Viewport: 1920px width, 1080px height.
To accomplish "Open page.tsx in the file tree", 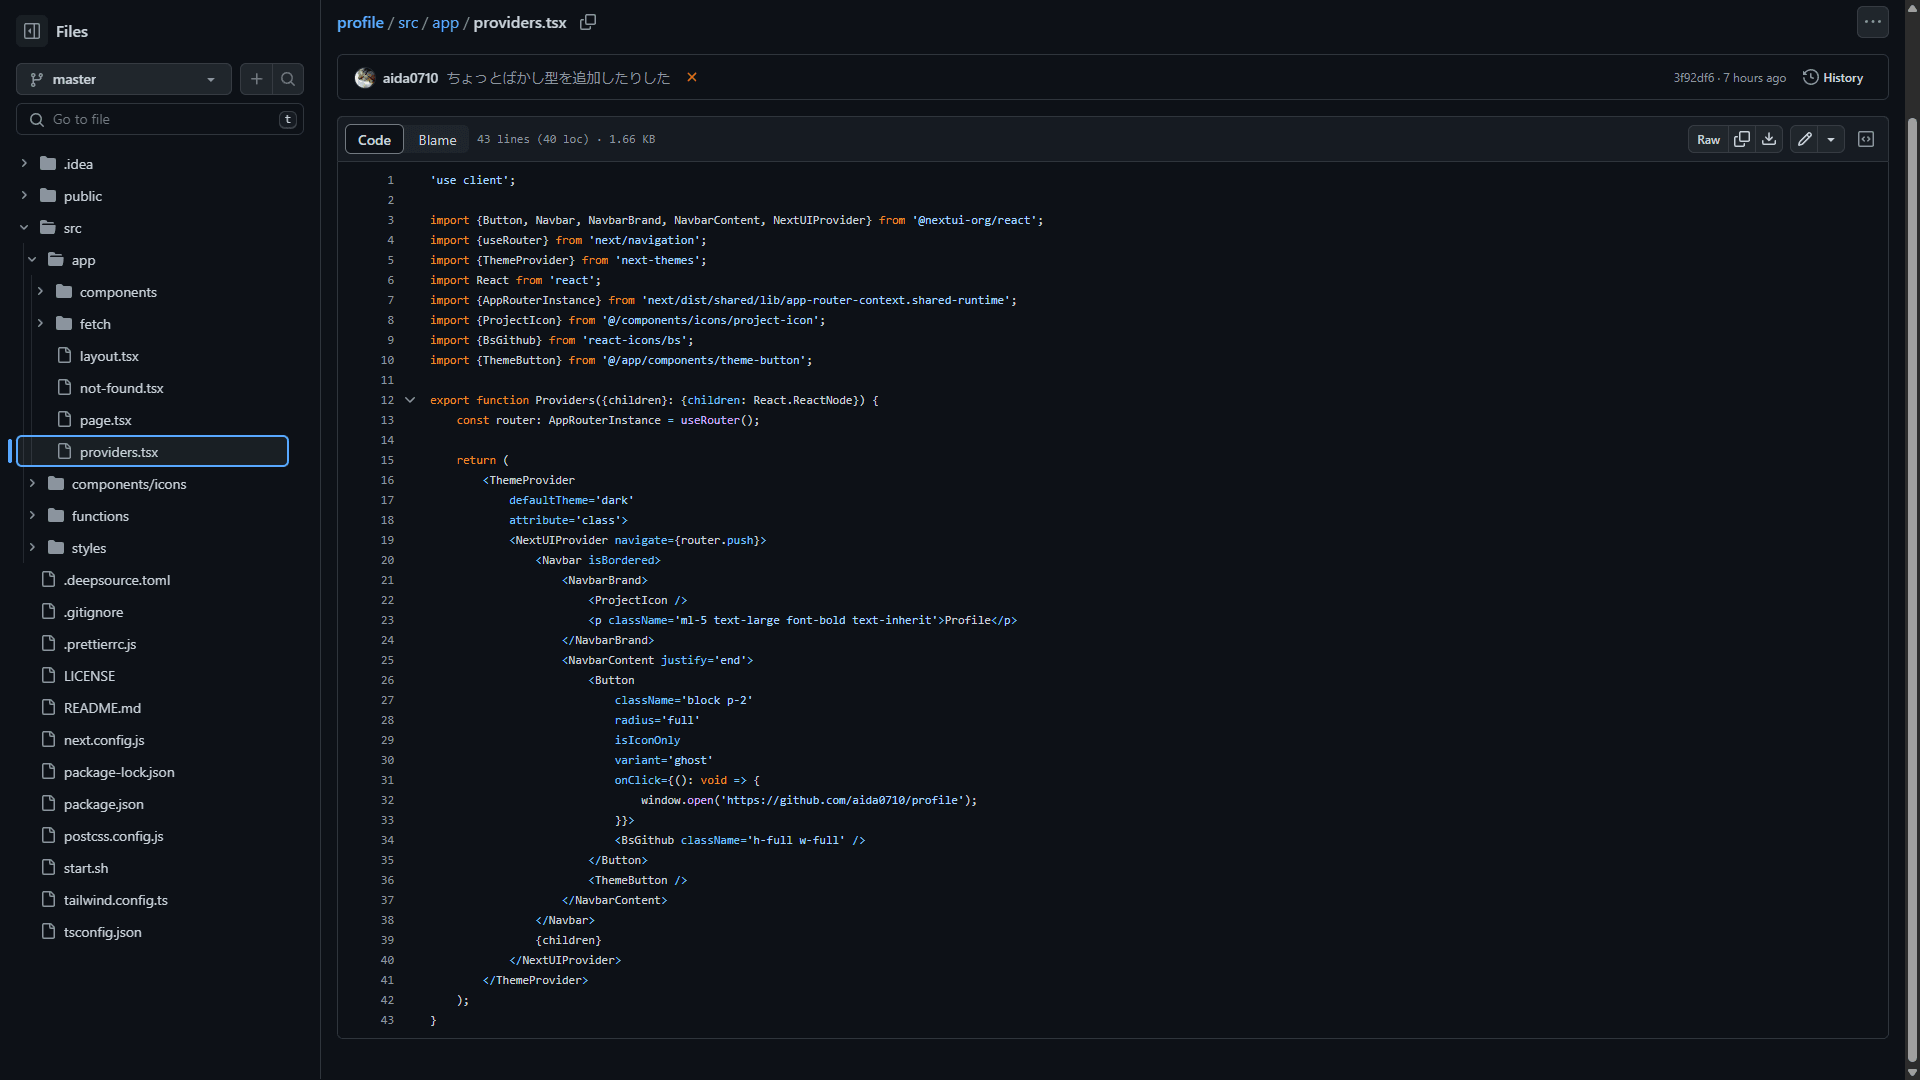I will click(x=105, y=420).
